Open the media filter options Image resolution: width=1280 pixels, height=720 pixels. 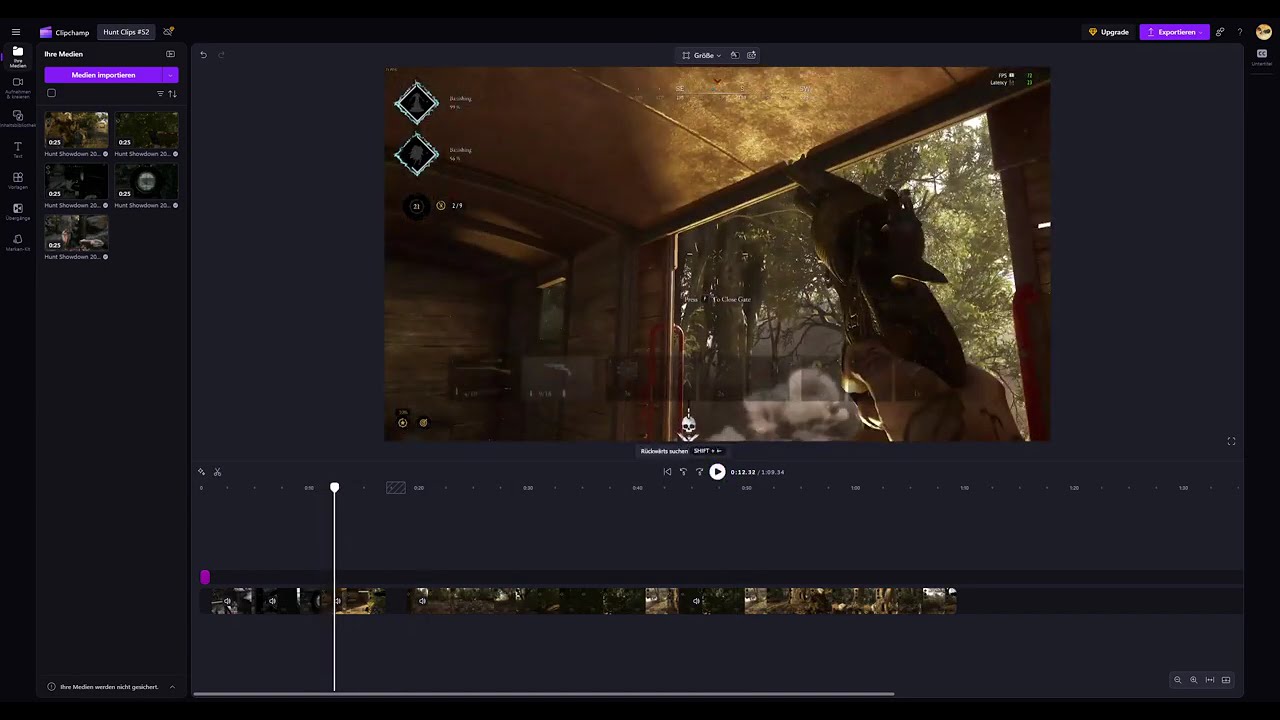point(160,94)
